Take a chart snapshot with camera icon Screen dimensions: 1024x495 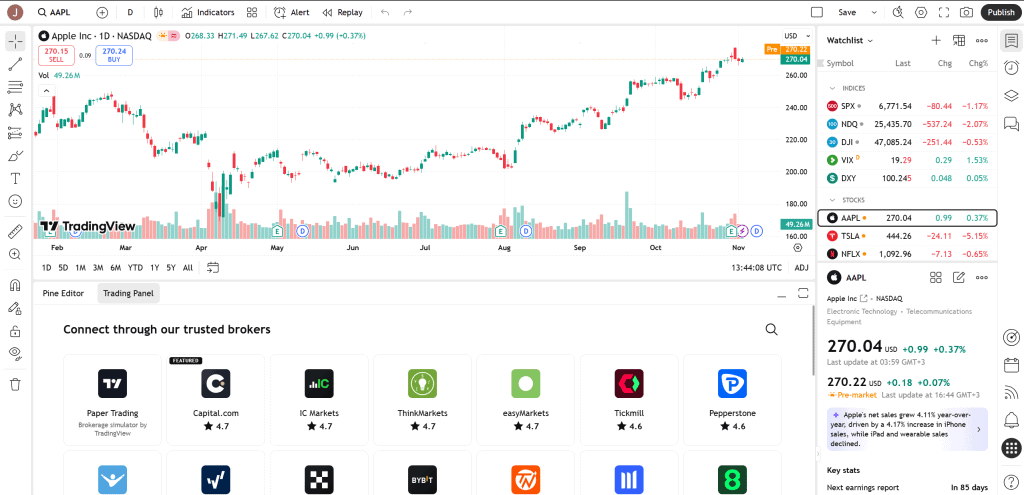pyautogui.click(x=966, y=12)
